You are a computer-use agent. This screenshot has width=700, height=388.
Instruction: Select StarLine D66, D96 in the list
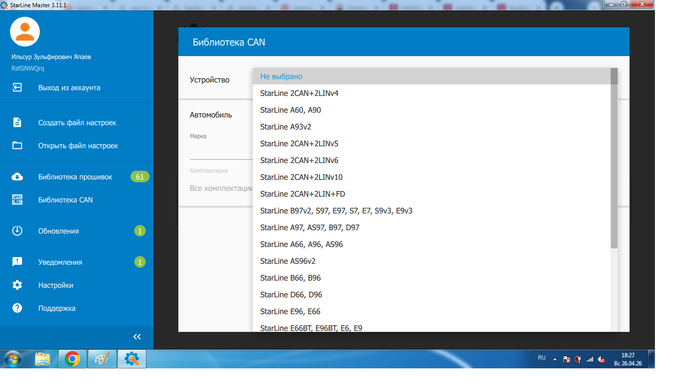pos(432,295)
